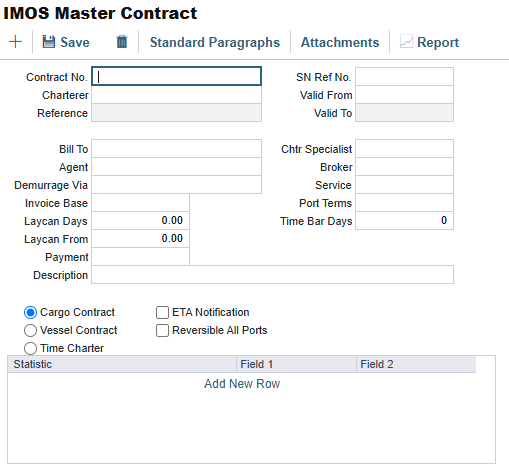Click the Port Terms field
Viewport: 509px width, 470px height.
point(404,203)
